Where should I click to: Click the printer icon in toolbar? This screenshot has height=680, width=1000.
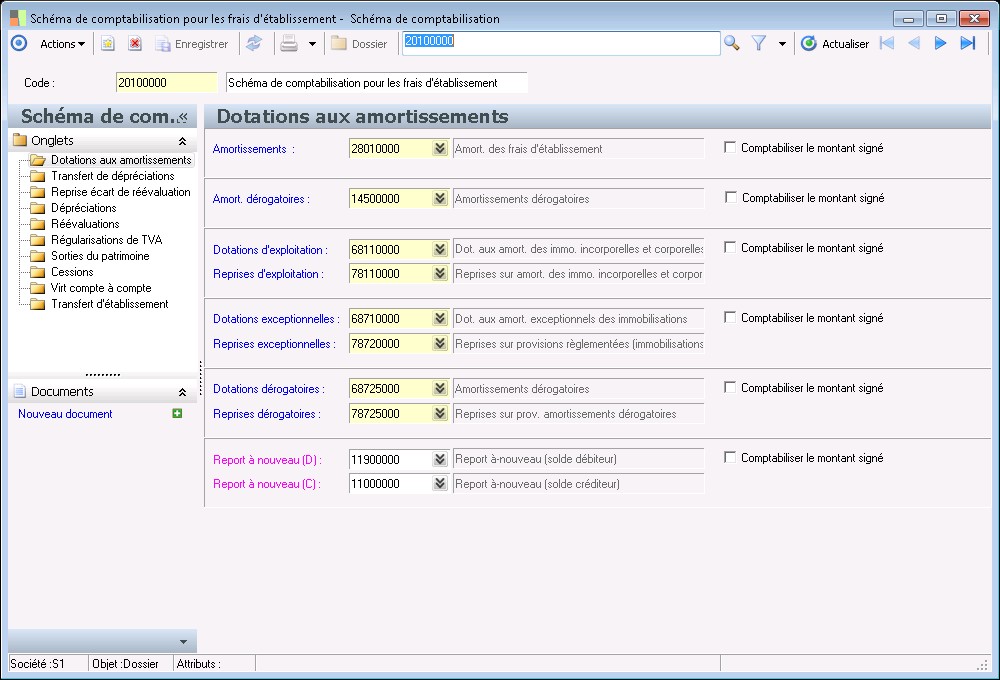click(289, 44)
